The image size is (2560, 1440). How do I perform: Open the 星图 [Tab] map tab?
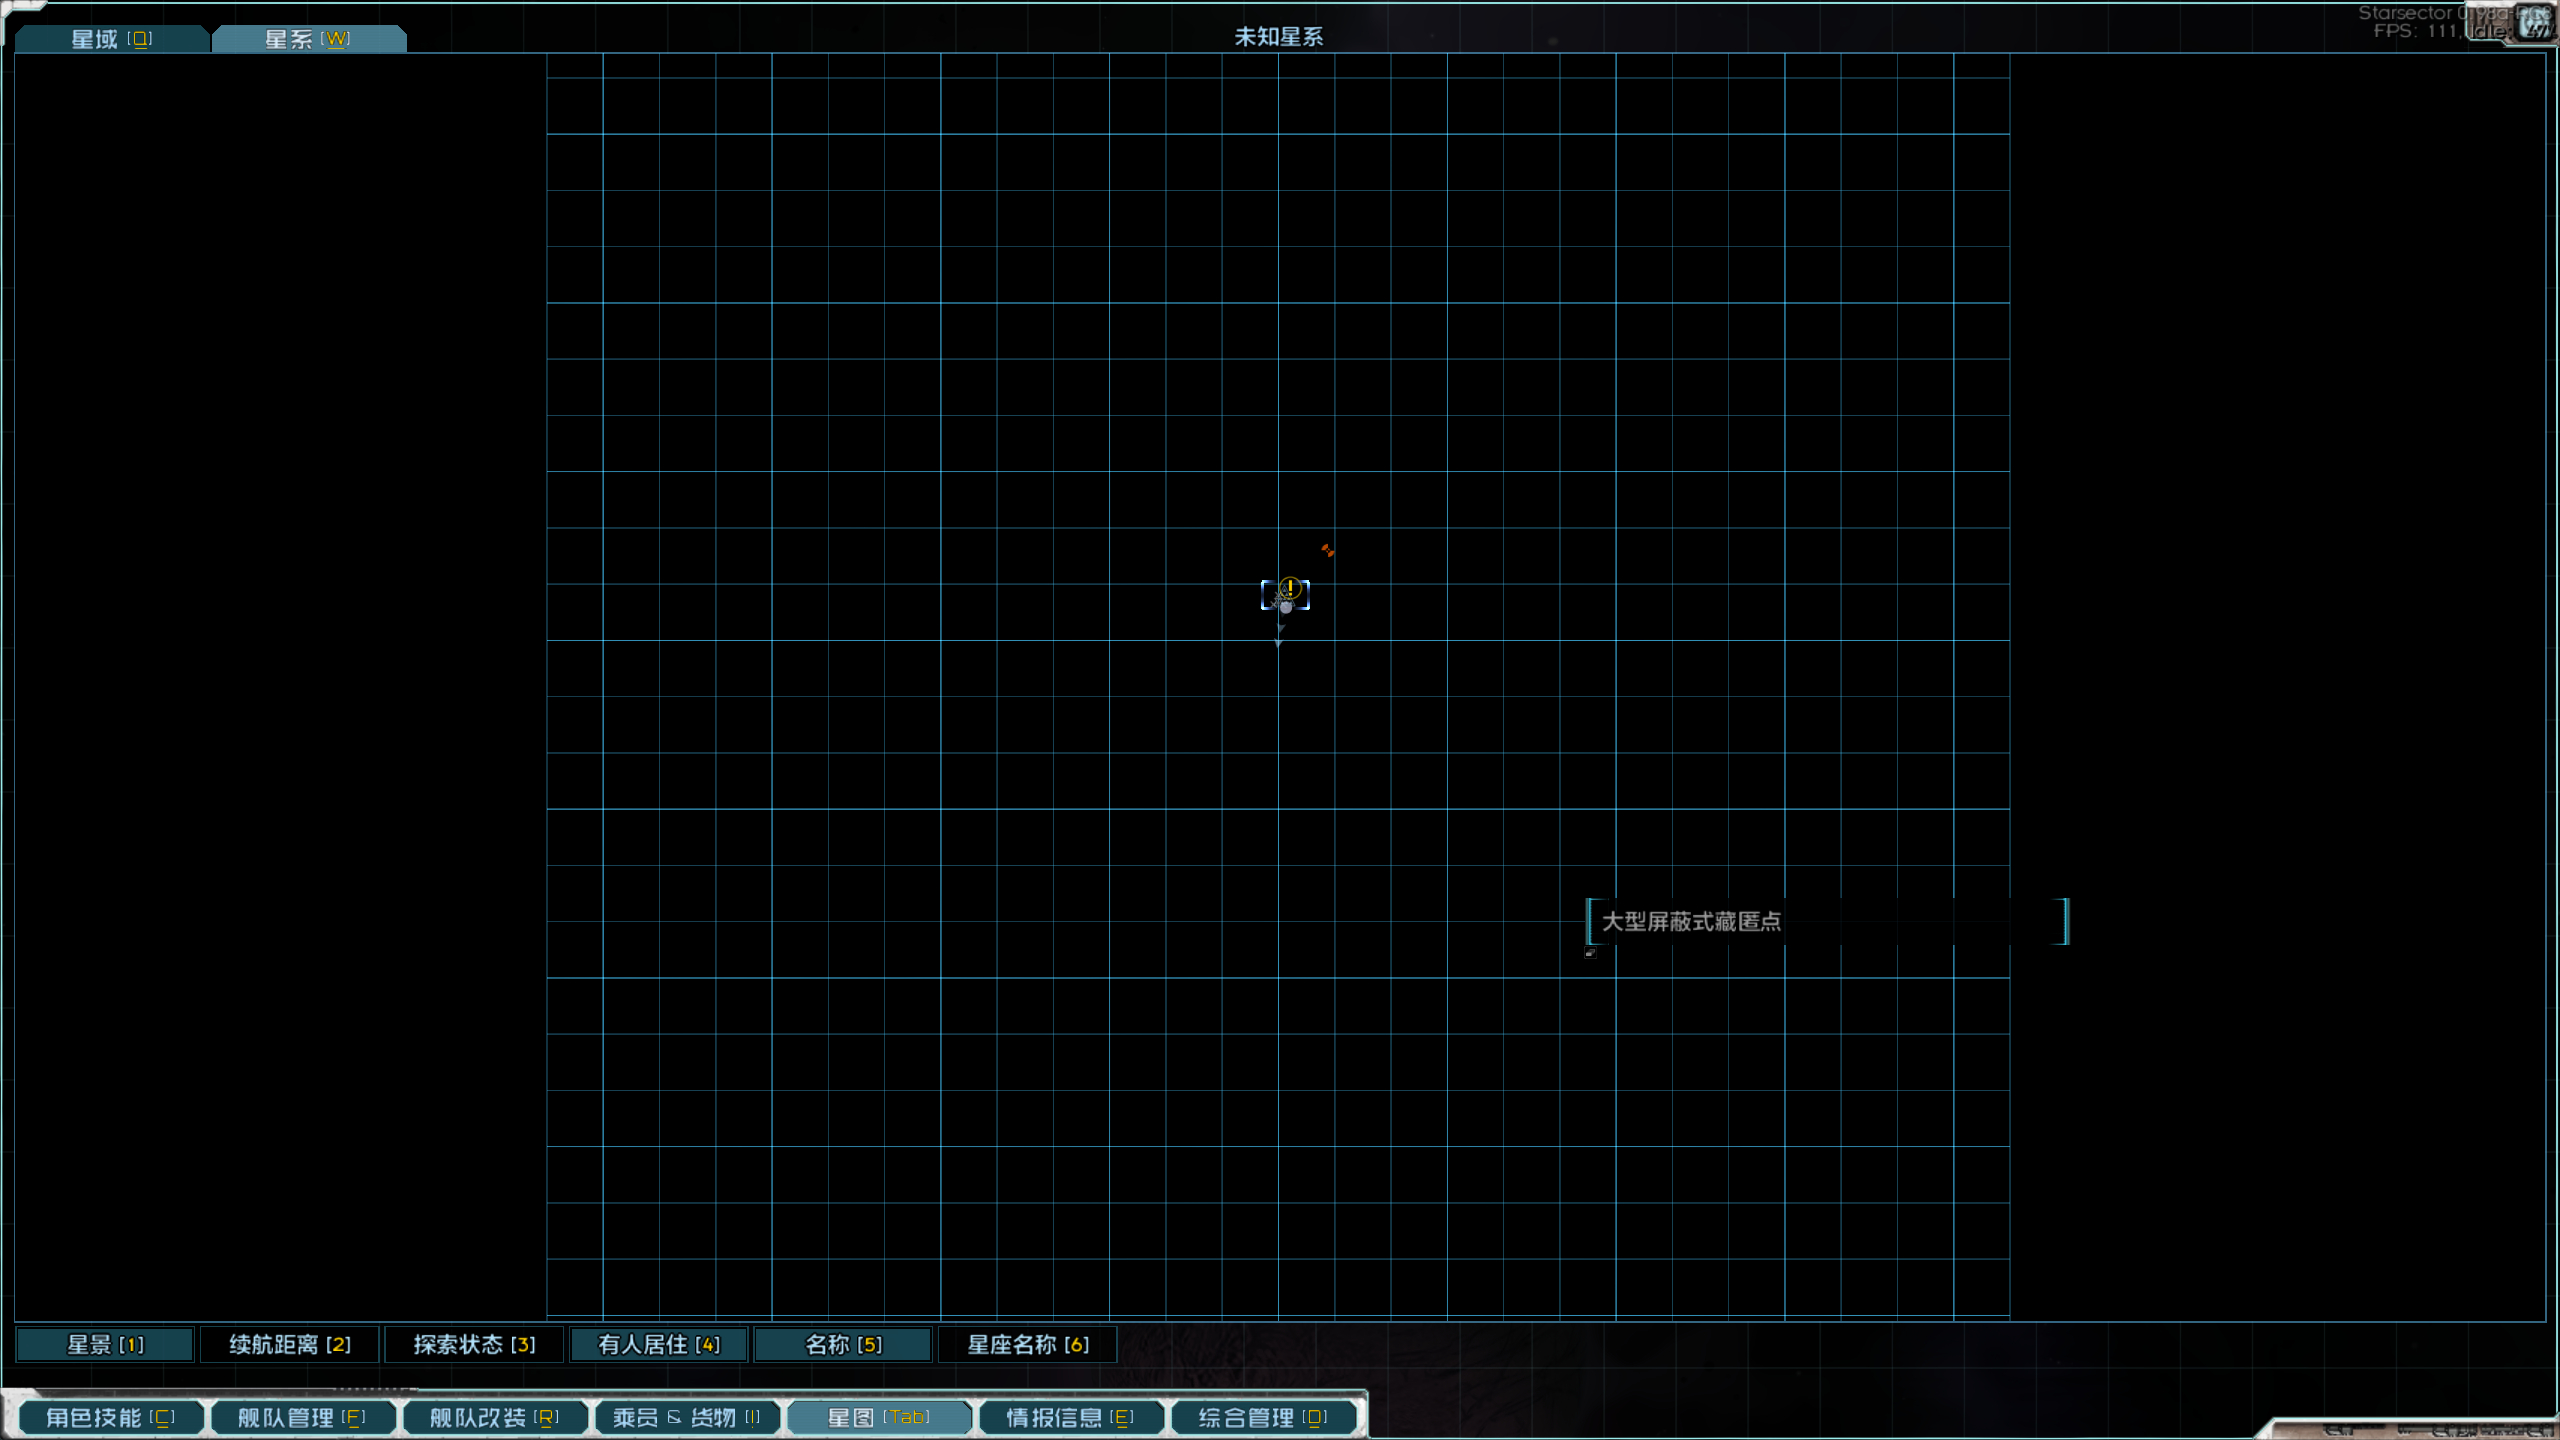coord(878,1418)
